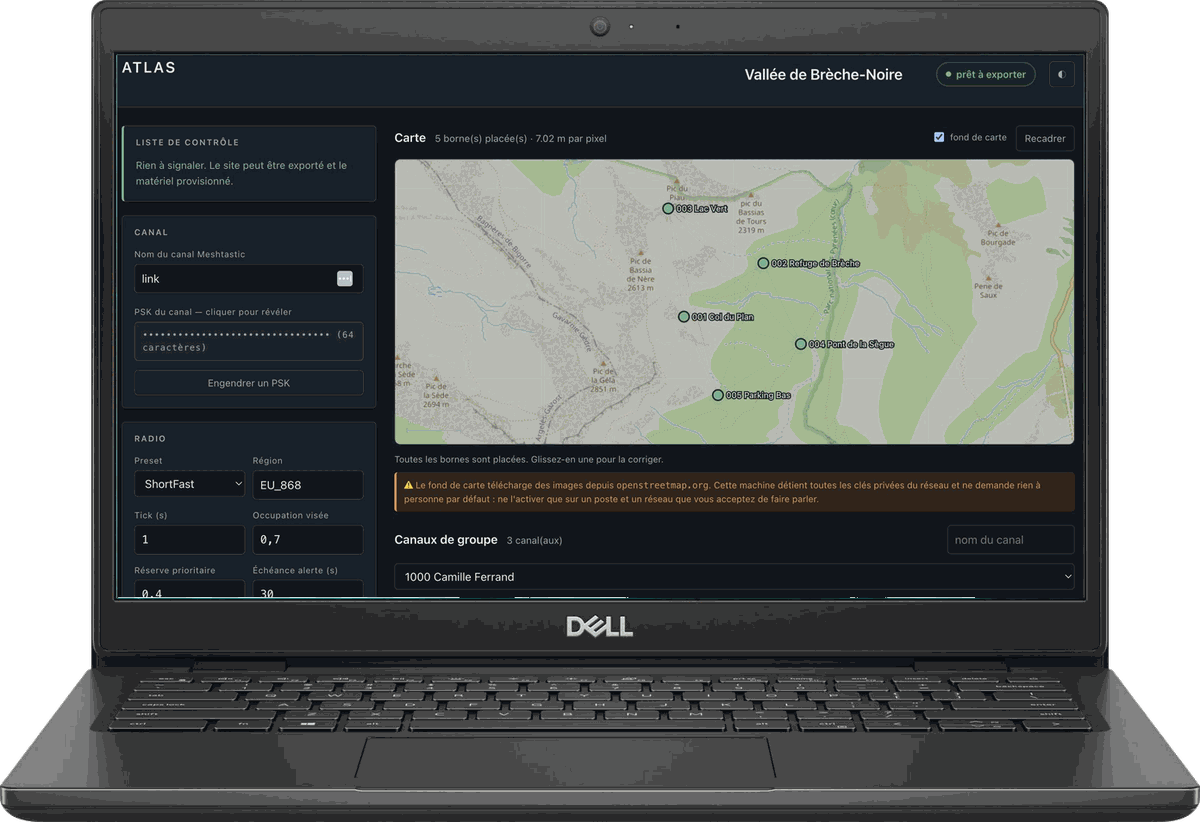The height and width of the screenshot is (822, 1200).
Task: Select map marker 004 Pont de la Ségue
Action: pyautogui.click(x=801, y=344)
